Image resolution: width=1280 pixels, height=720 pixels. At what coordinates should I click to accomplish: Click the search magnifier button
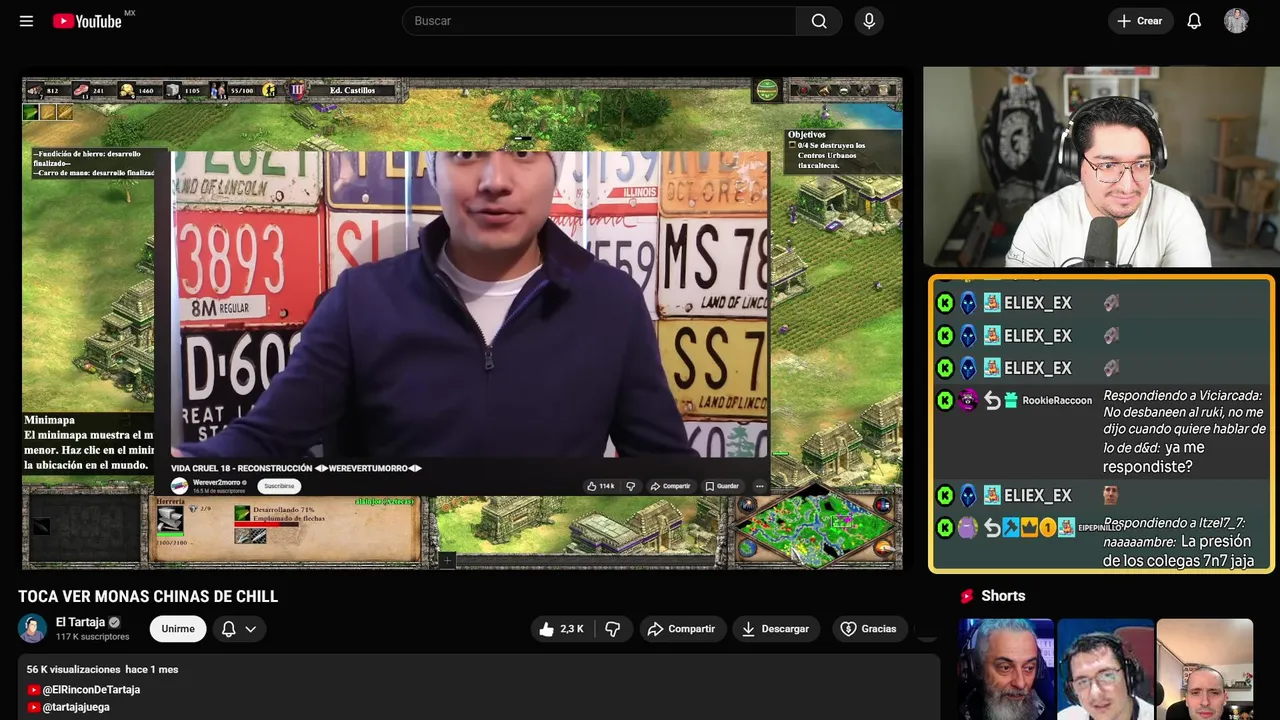click(x=819, y=21)
